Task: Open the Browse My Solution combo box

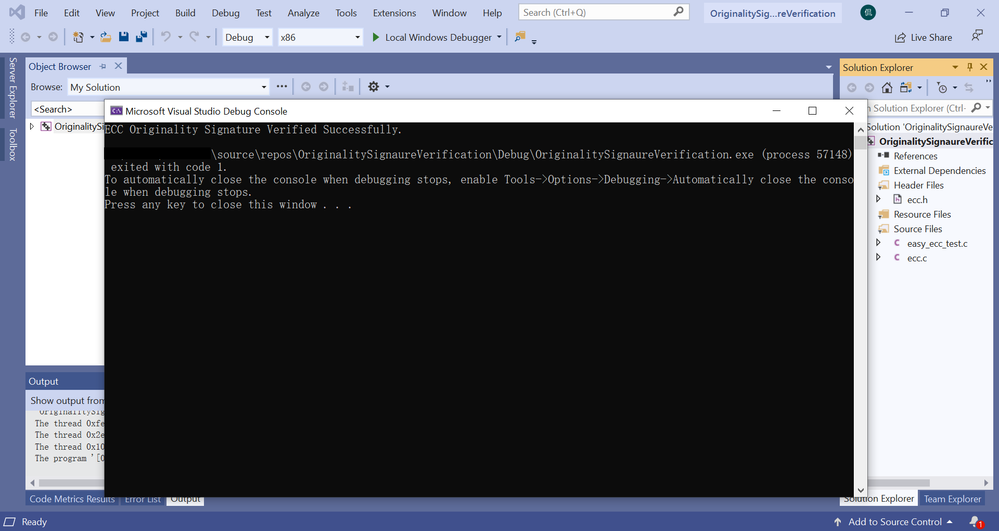Action: [169, 87]
